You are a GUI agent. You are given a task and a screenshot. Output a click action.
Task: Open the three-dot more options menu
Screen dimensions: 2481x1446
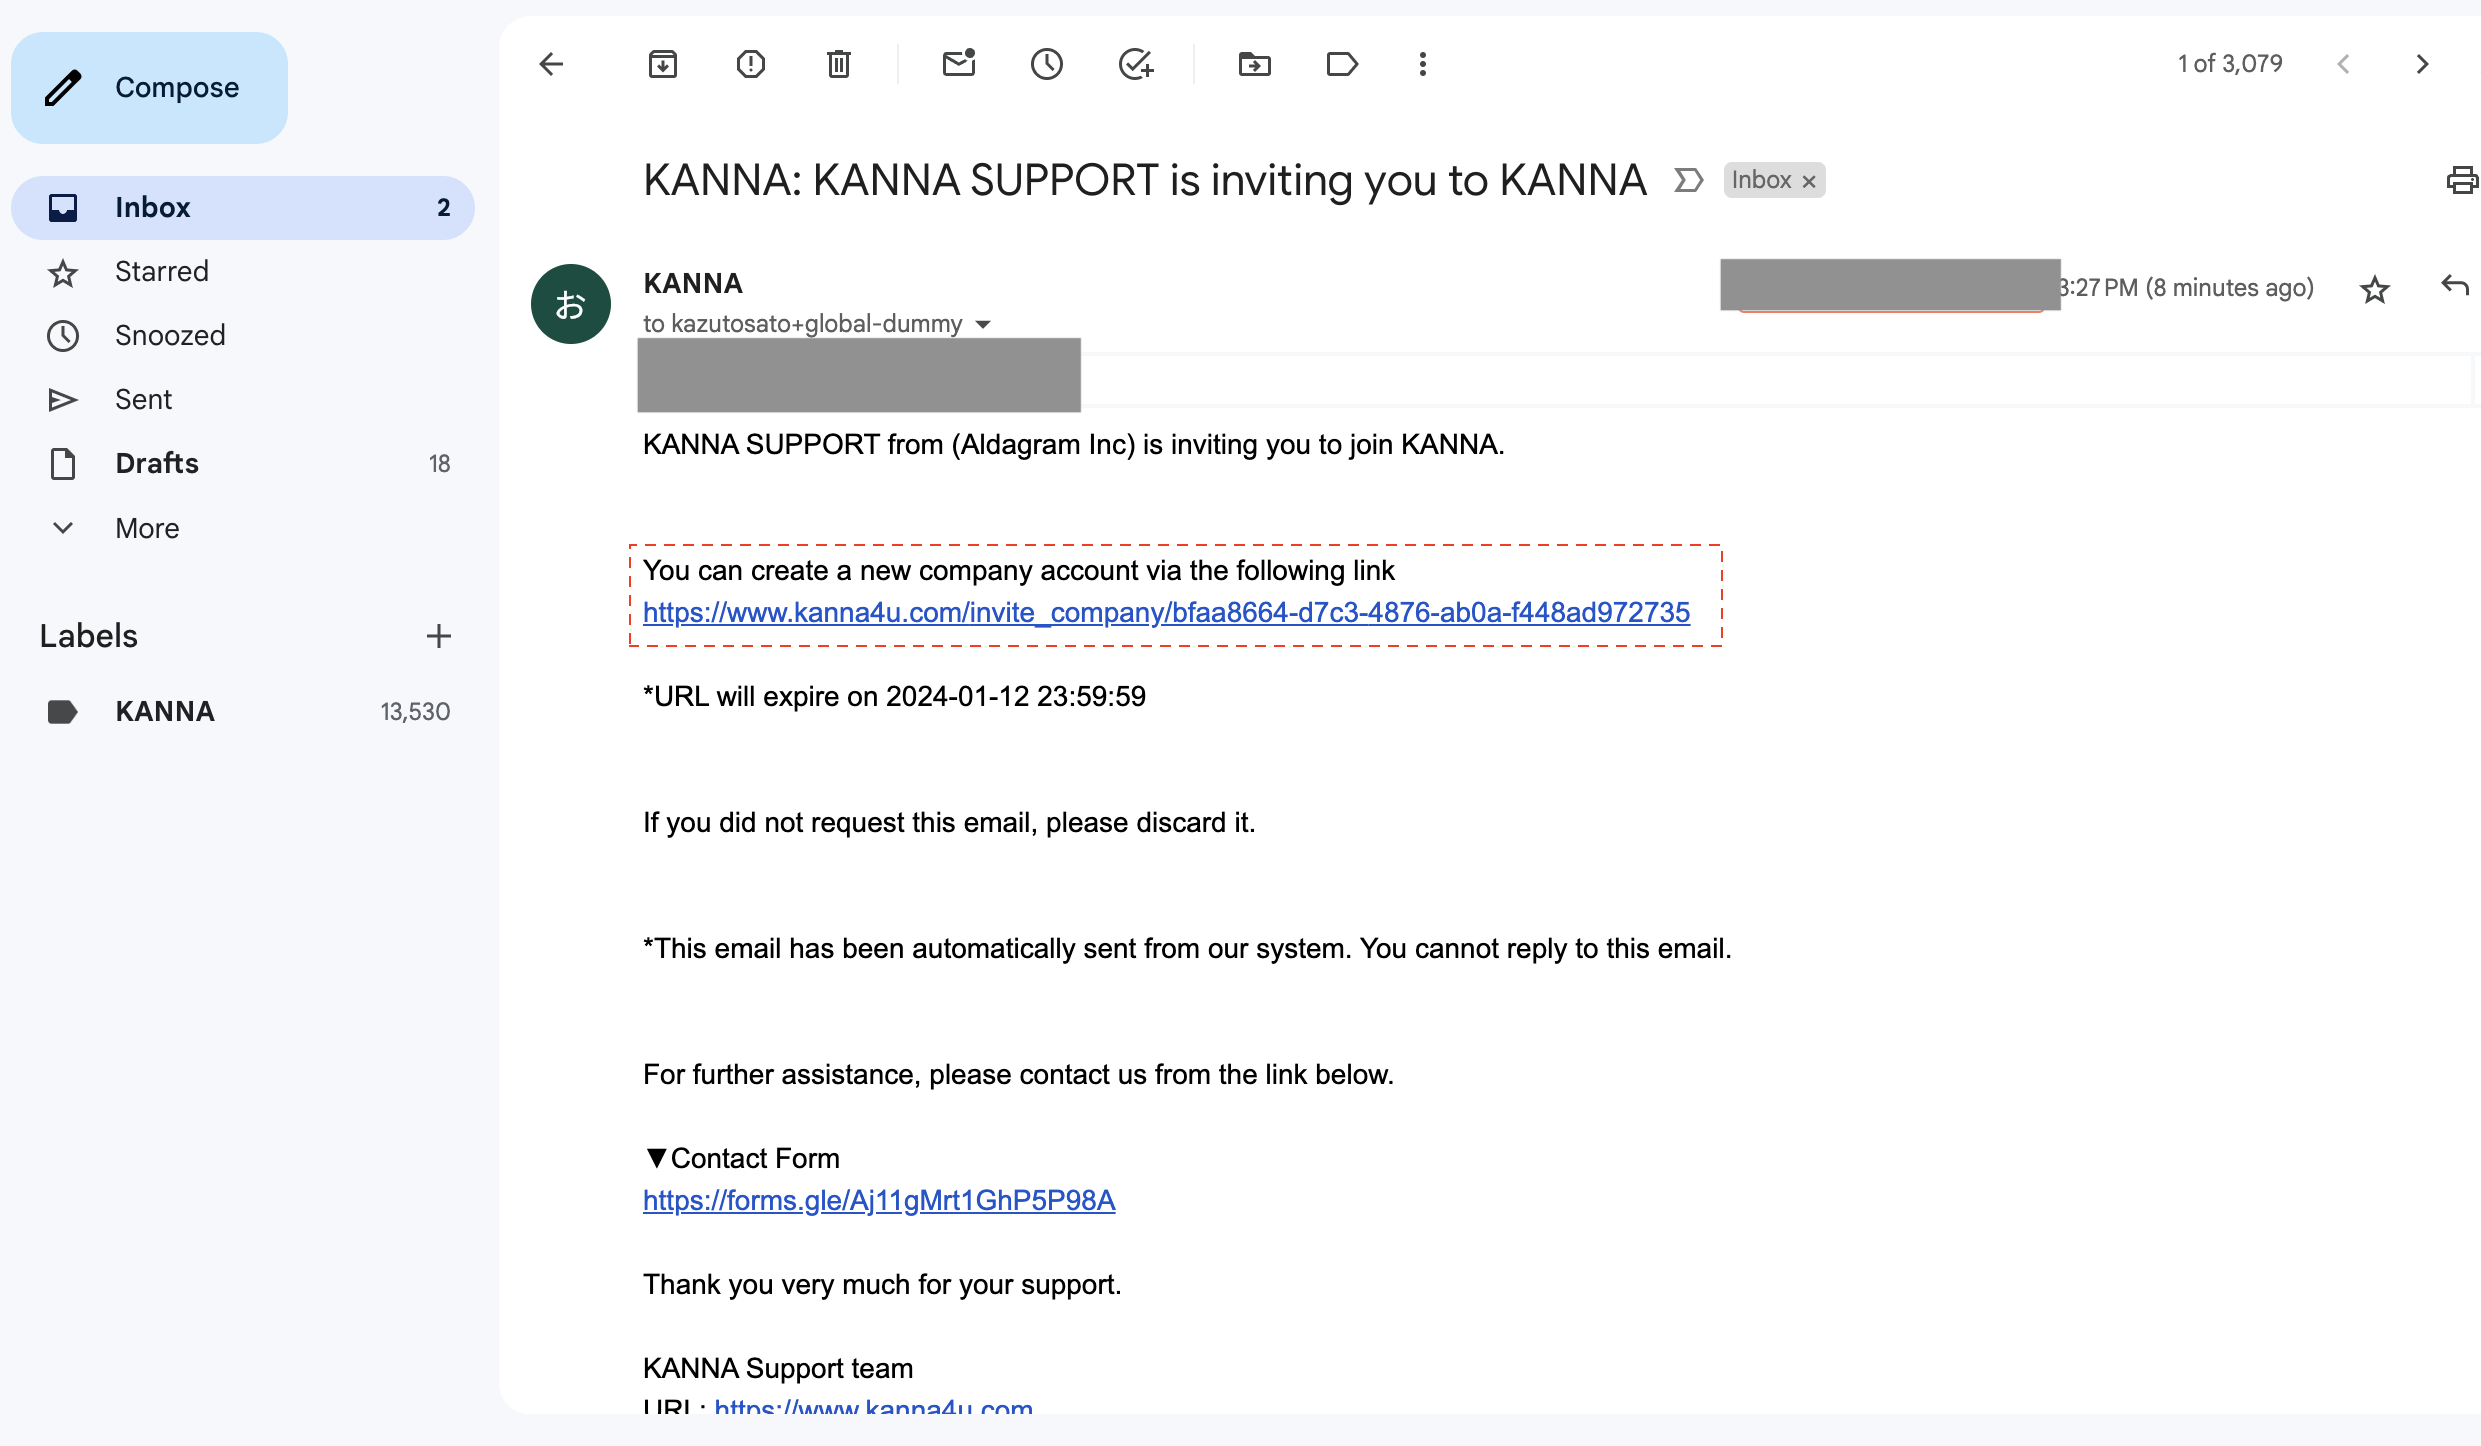tap(1422, 64)
